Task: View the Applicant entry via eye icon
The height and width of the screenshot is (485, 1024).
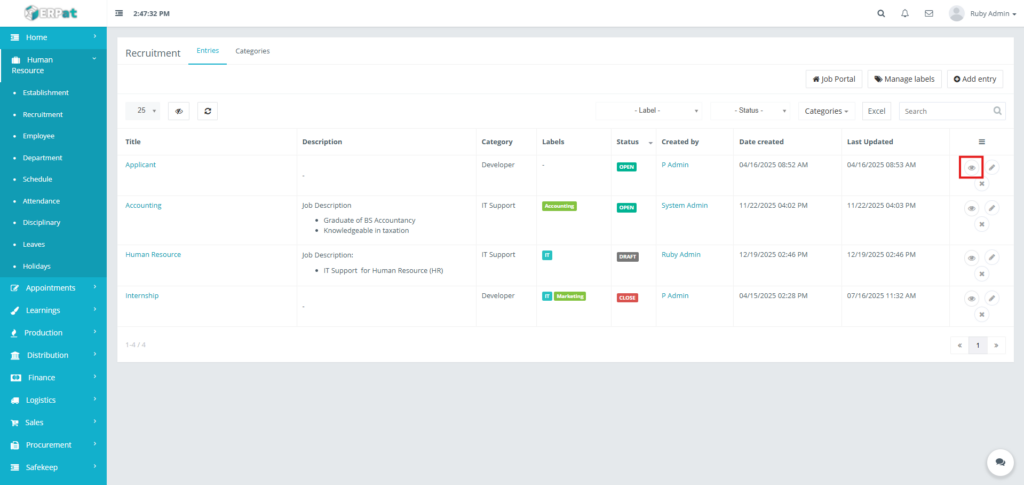Action: pos(971,168)
